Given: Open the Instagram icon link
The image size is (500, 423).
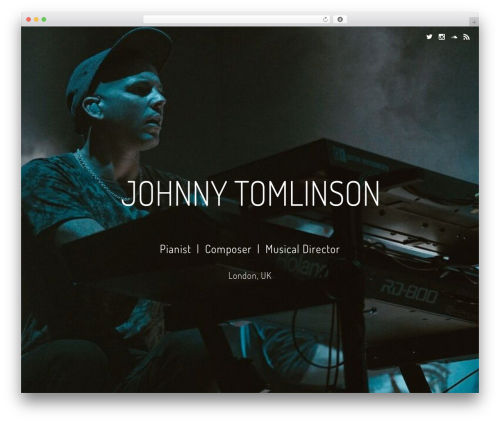Looking at the screenshot, I should coord(442,37).
